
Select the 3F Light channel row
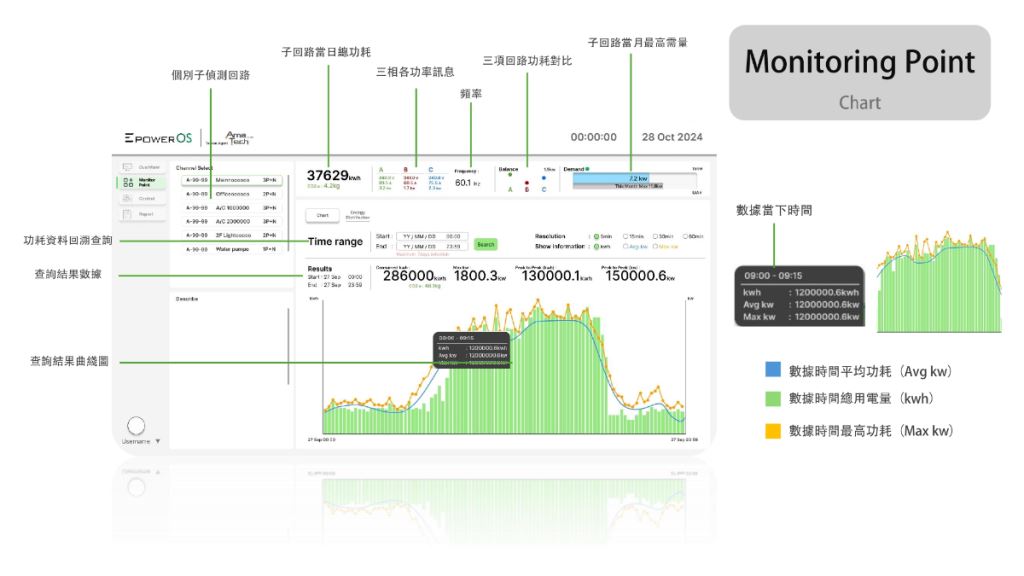[x=232, y=235]
